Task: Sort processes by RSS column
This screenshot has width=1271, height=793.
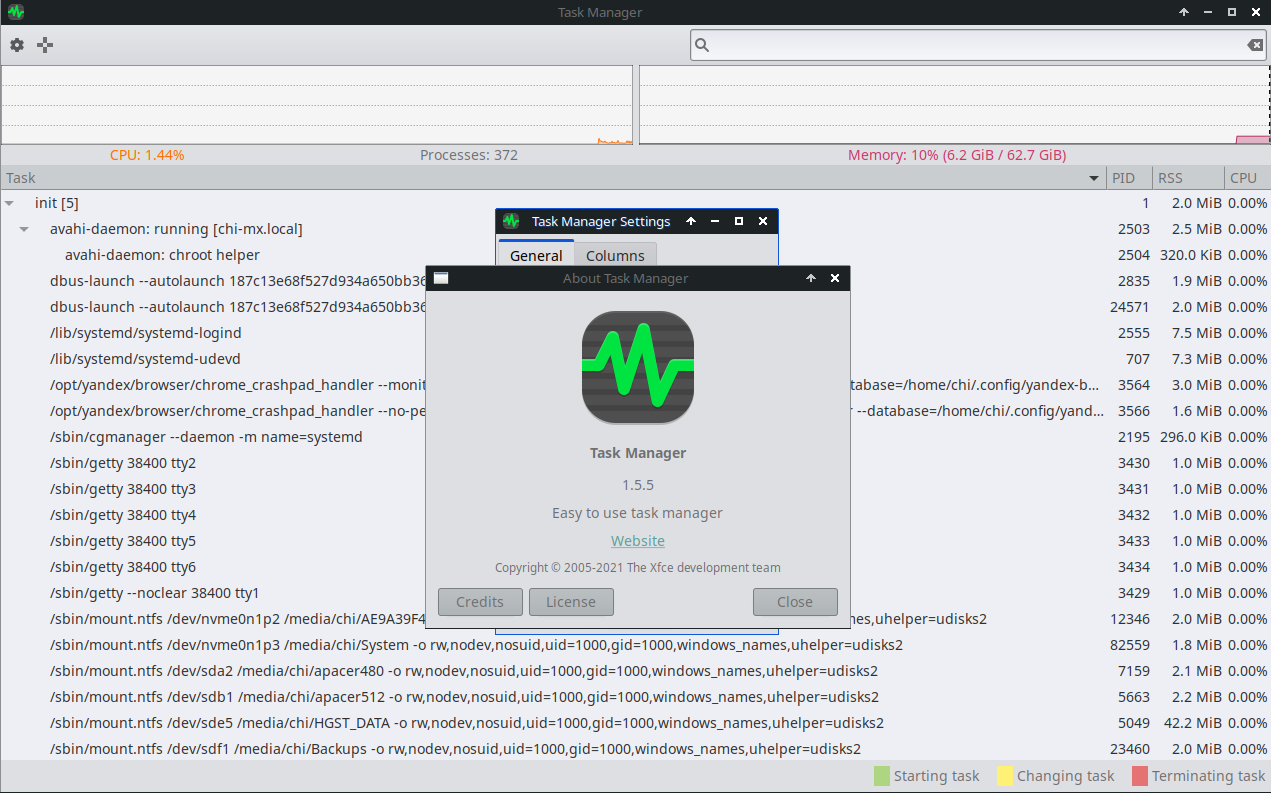Action: tap(1188, 178)
